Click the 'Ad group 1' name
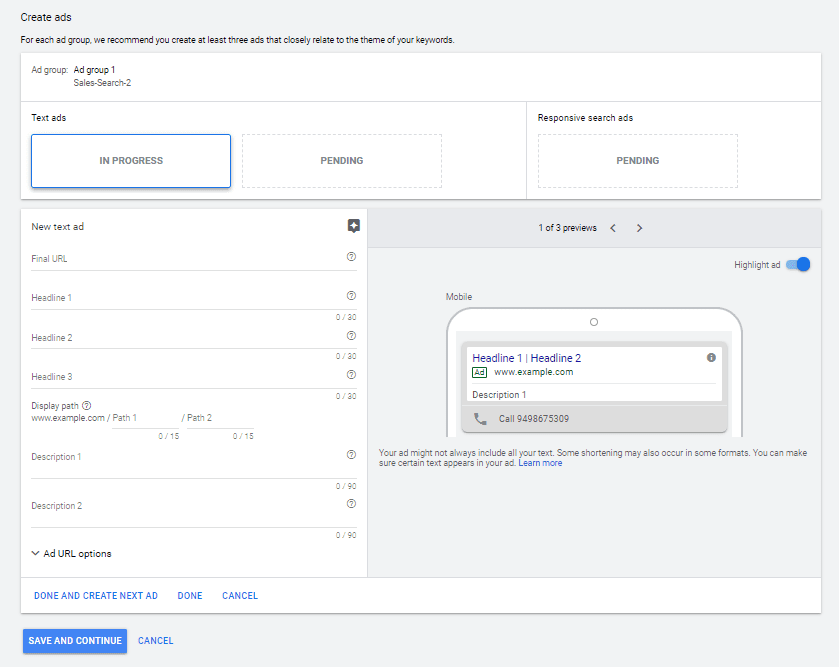839x667 pixels. point(94,70)
